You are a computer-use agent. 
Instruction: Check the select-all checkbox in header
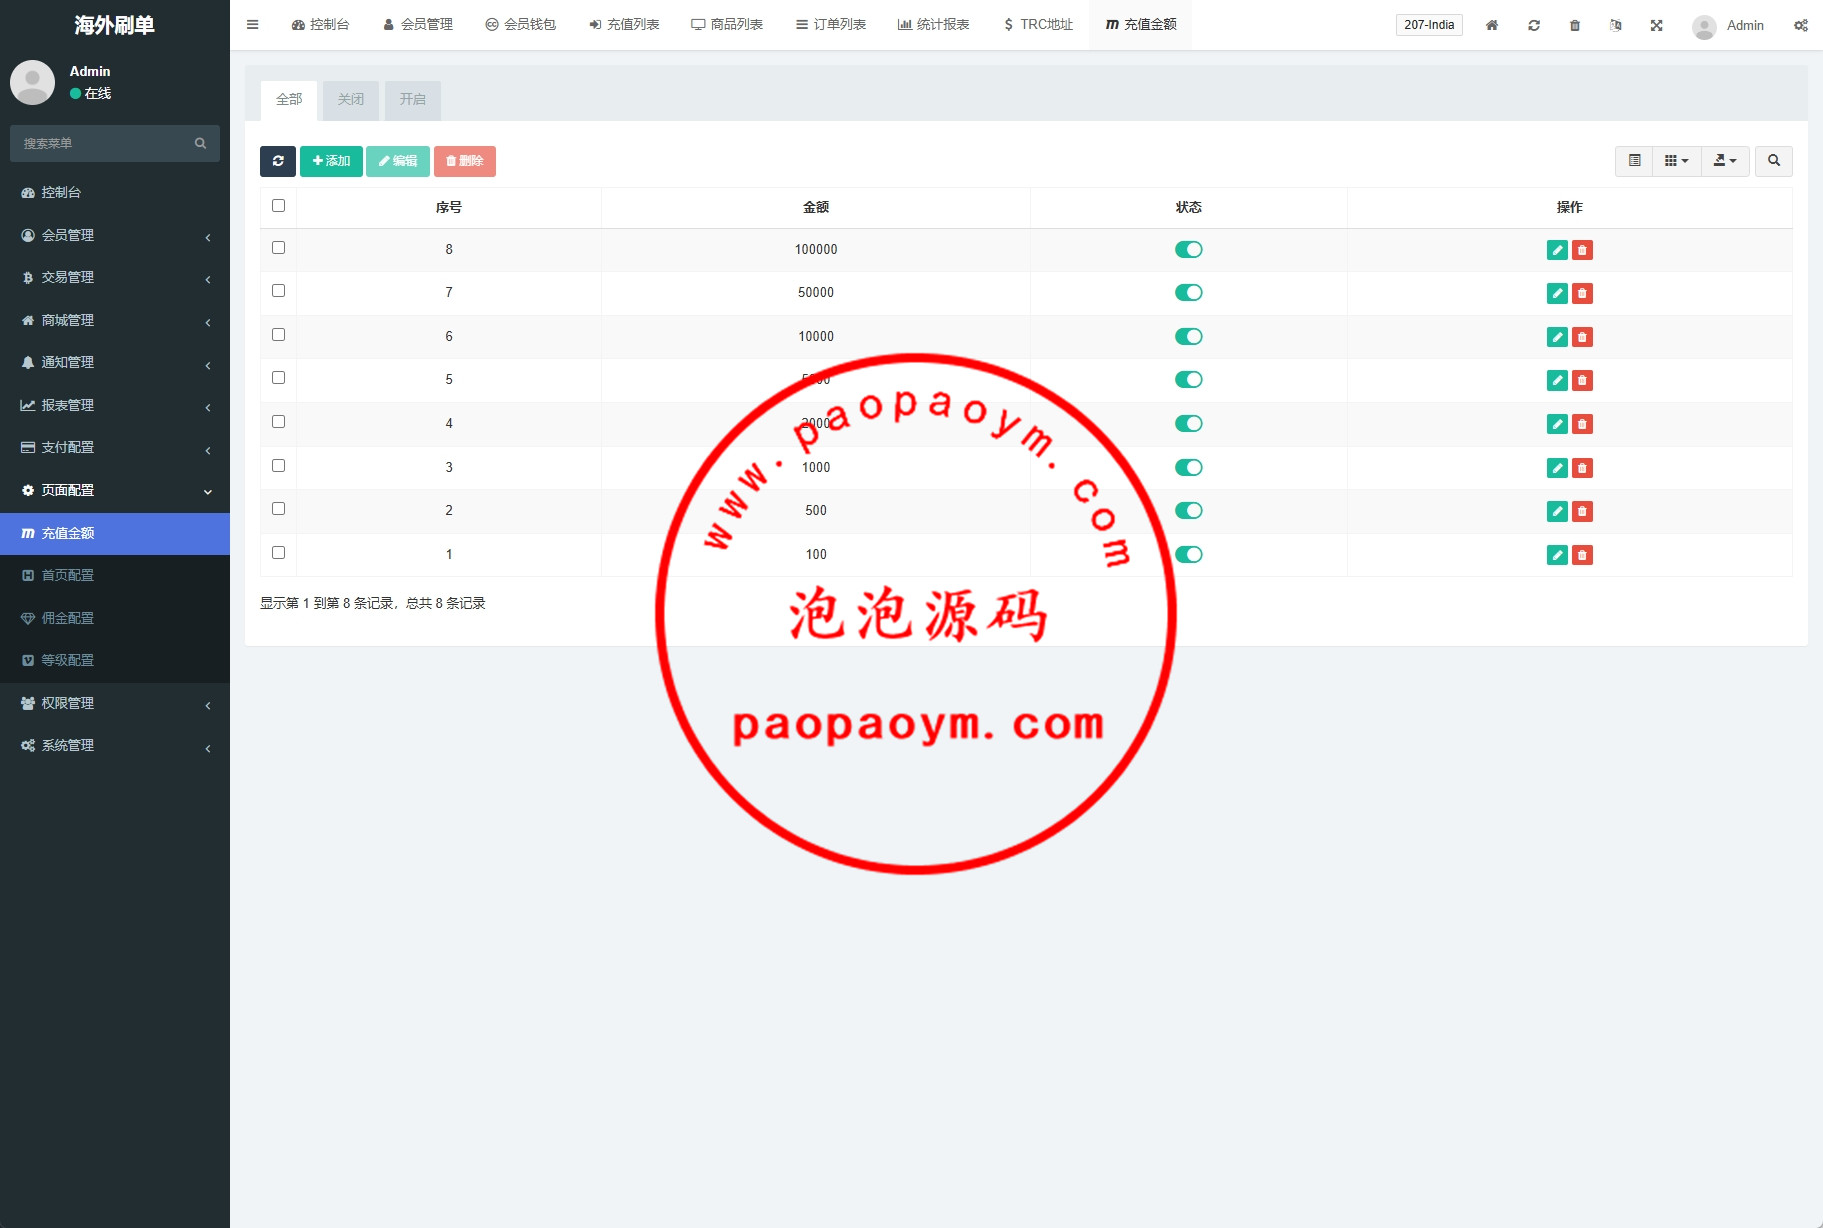click(x=278, y=206)
